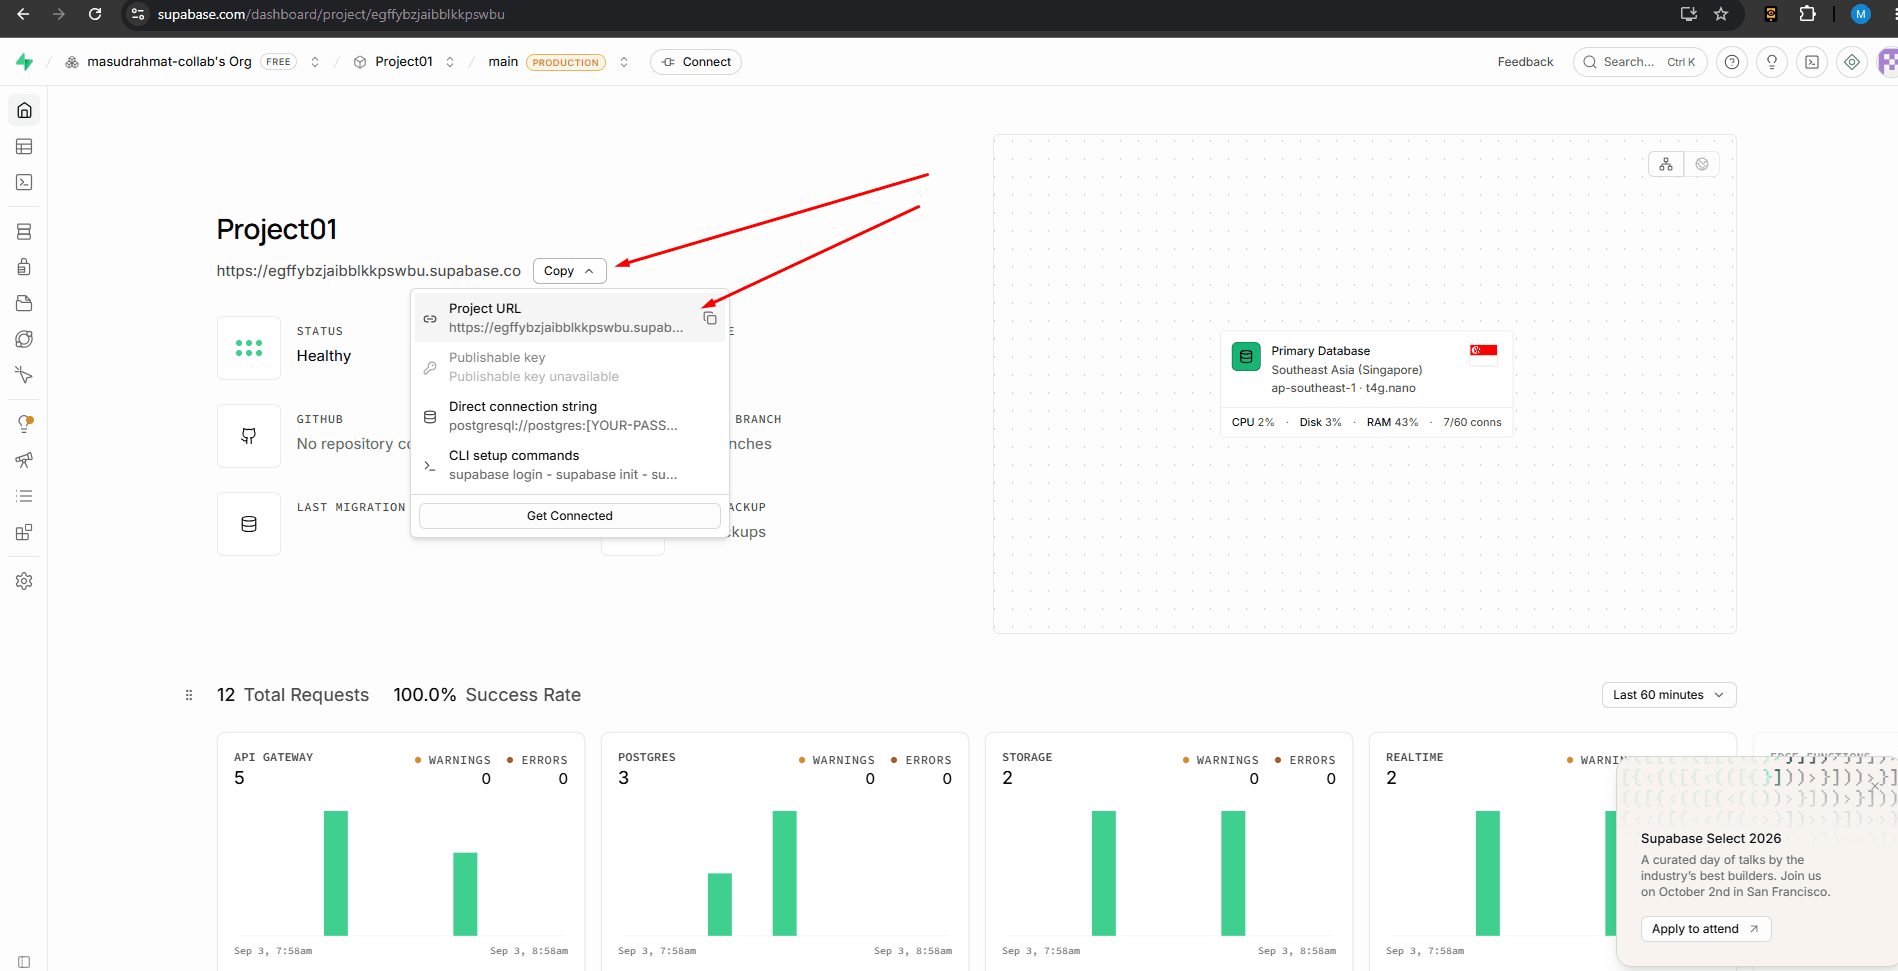Open the Database sidebar icon
Image resolution: width=1898 pixels, height=971 pixels.
[24, 231]
